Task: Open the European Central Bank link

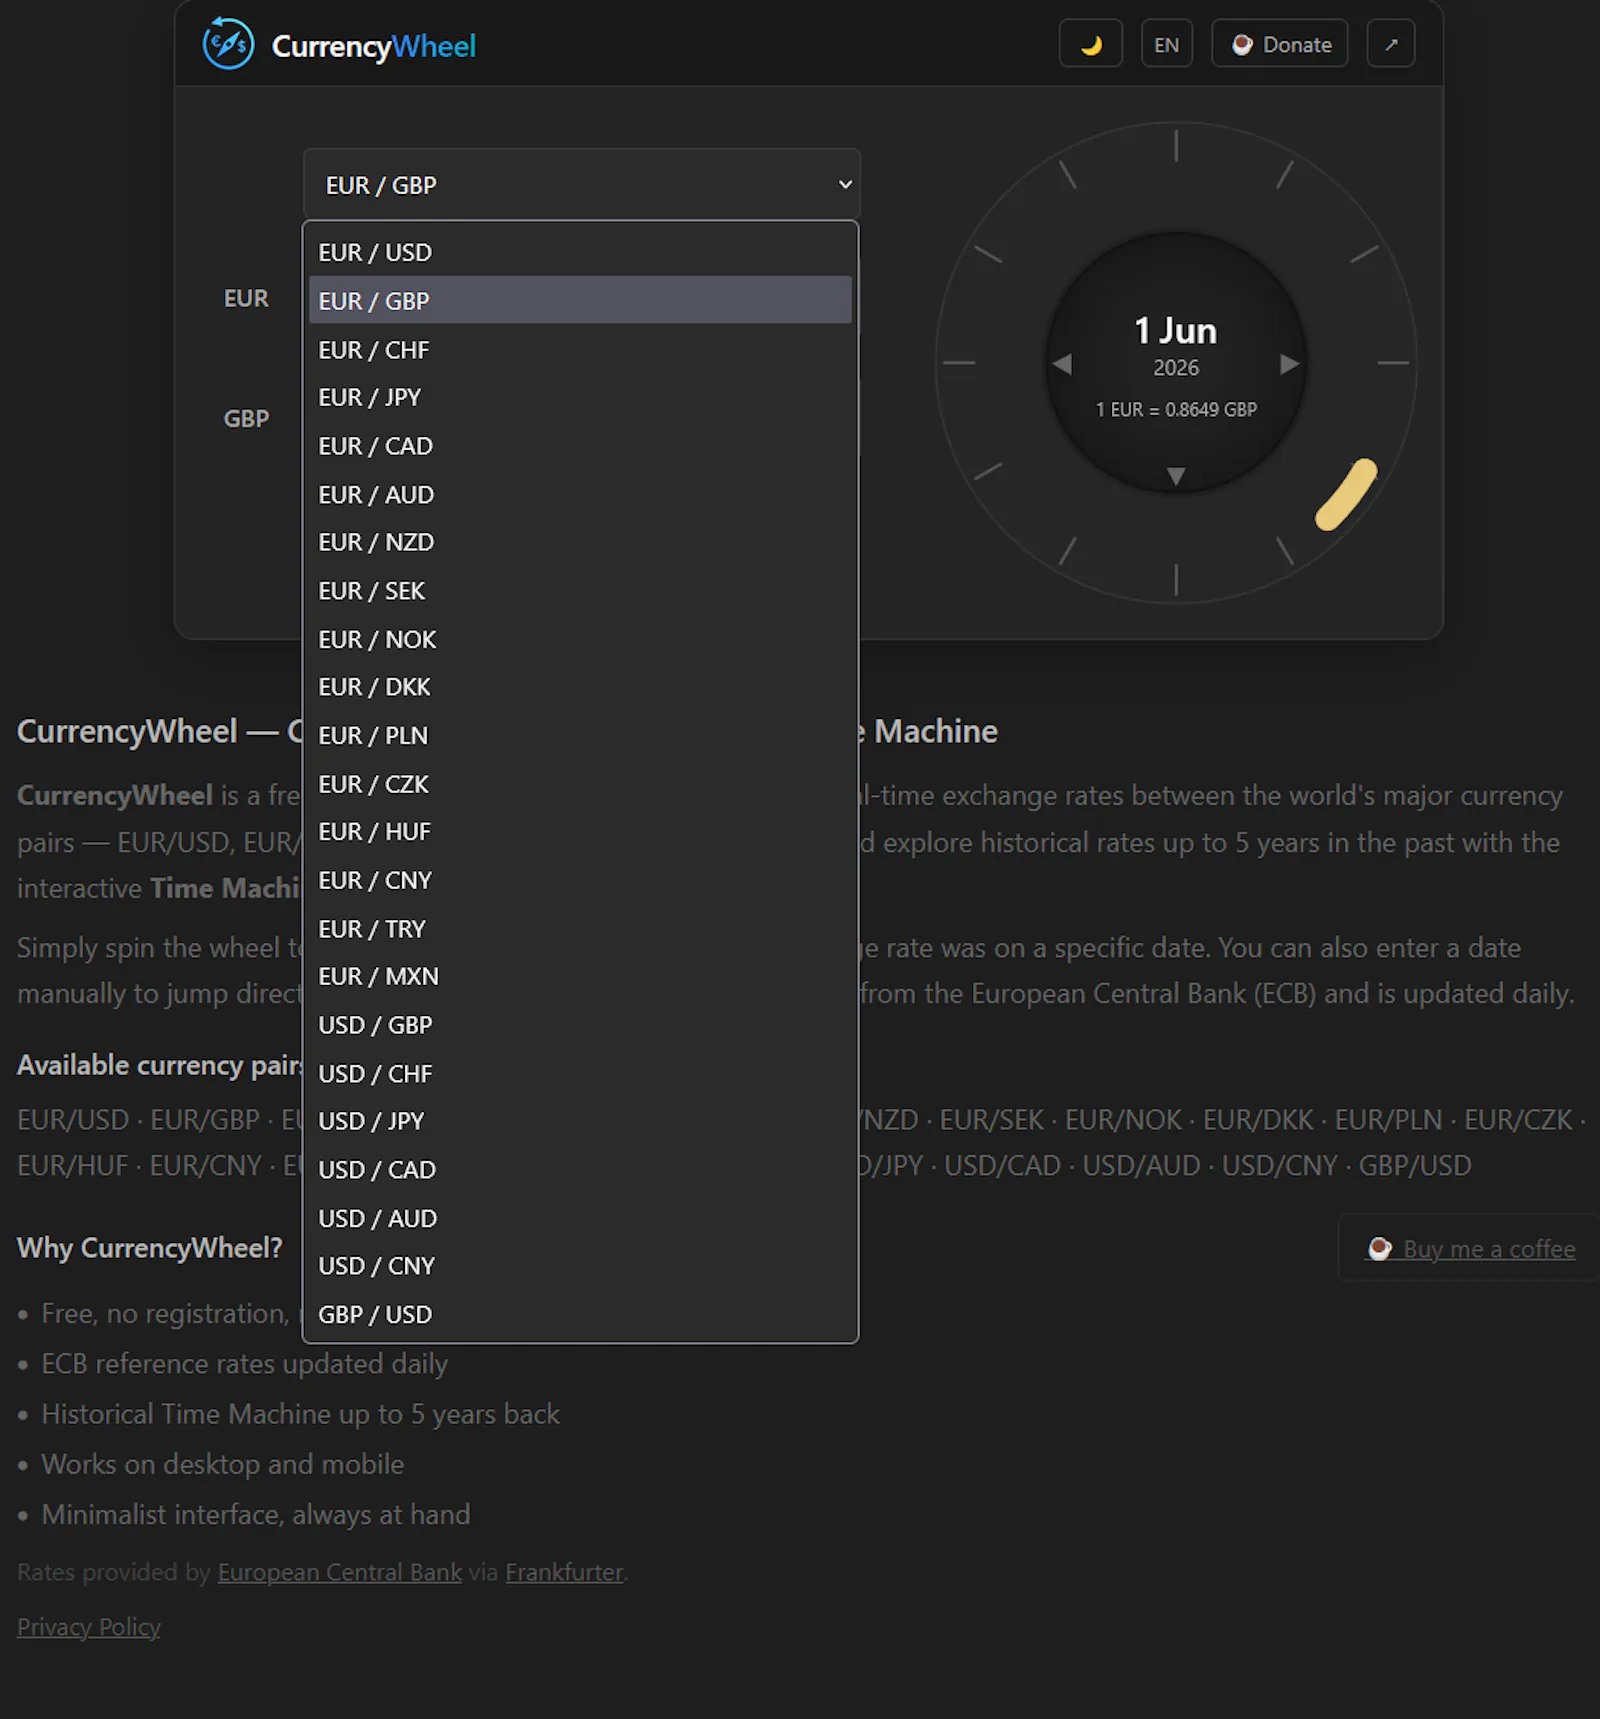Action: [x=340, y=1572]
